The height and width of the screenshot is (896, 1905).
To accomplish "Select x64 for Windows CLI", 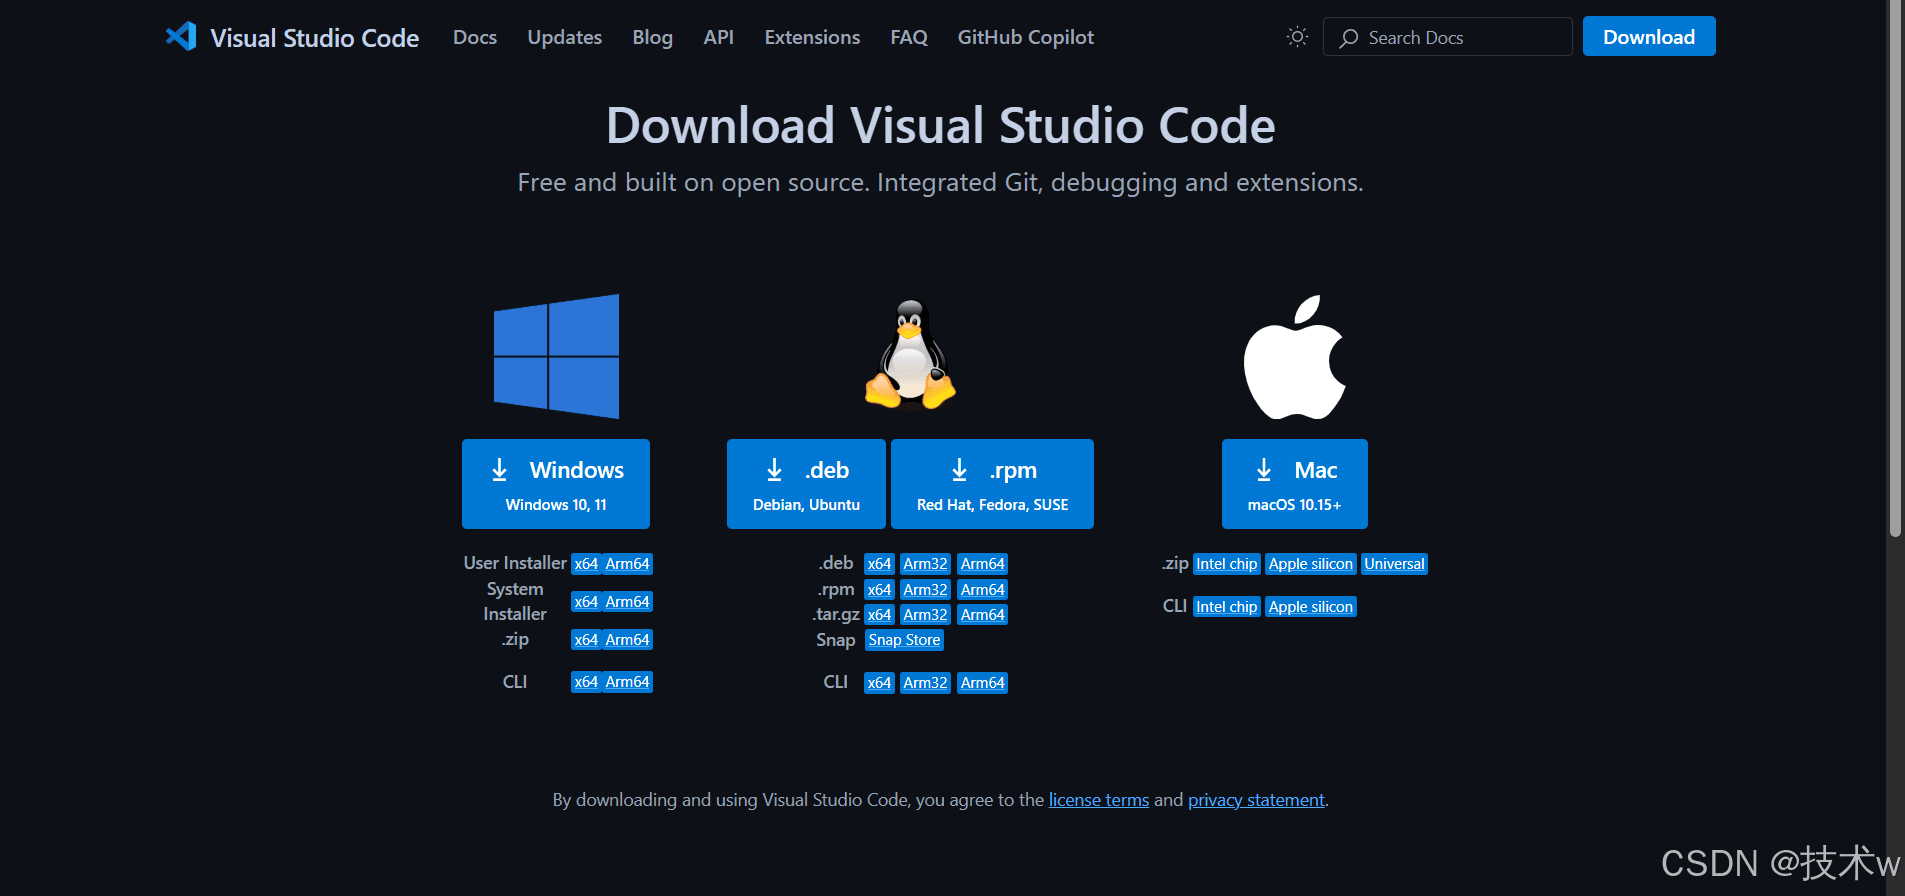I will (586, 682).
